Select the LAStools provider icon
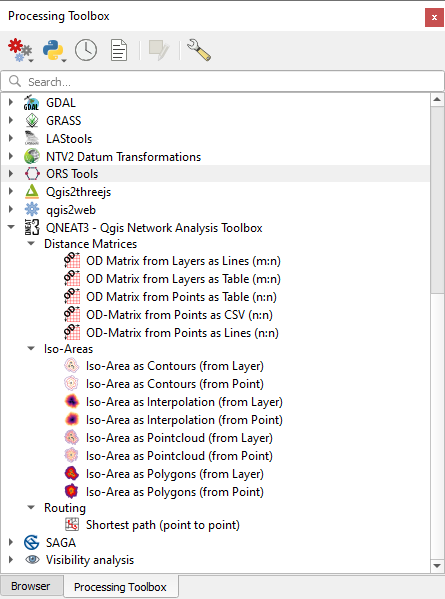The image size is (445, 599). click(32, 139)
